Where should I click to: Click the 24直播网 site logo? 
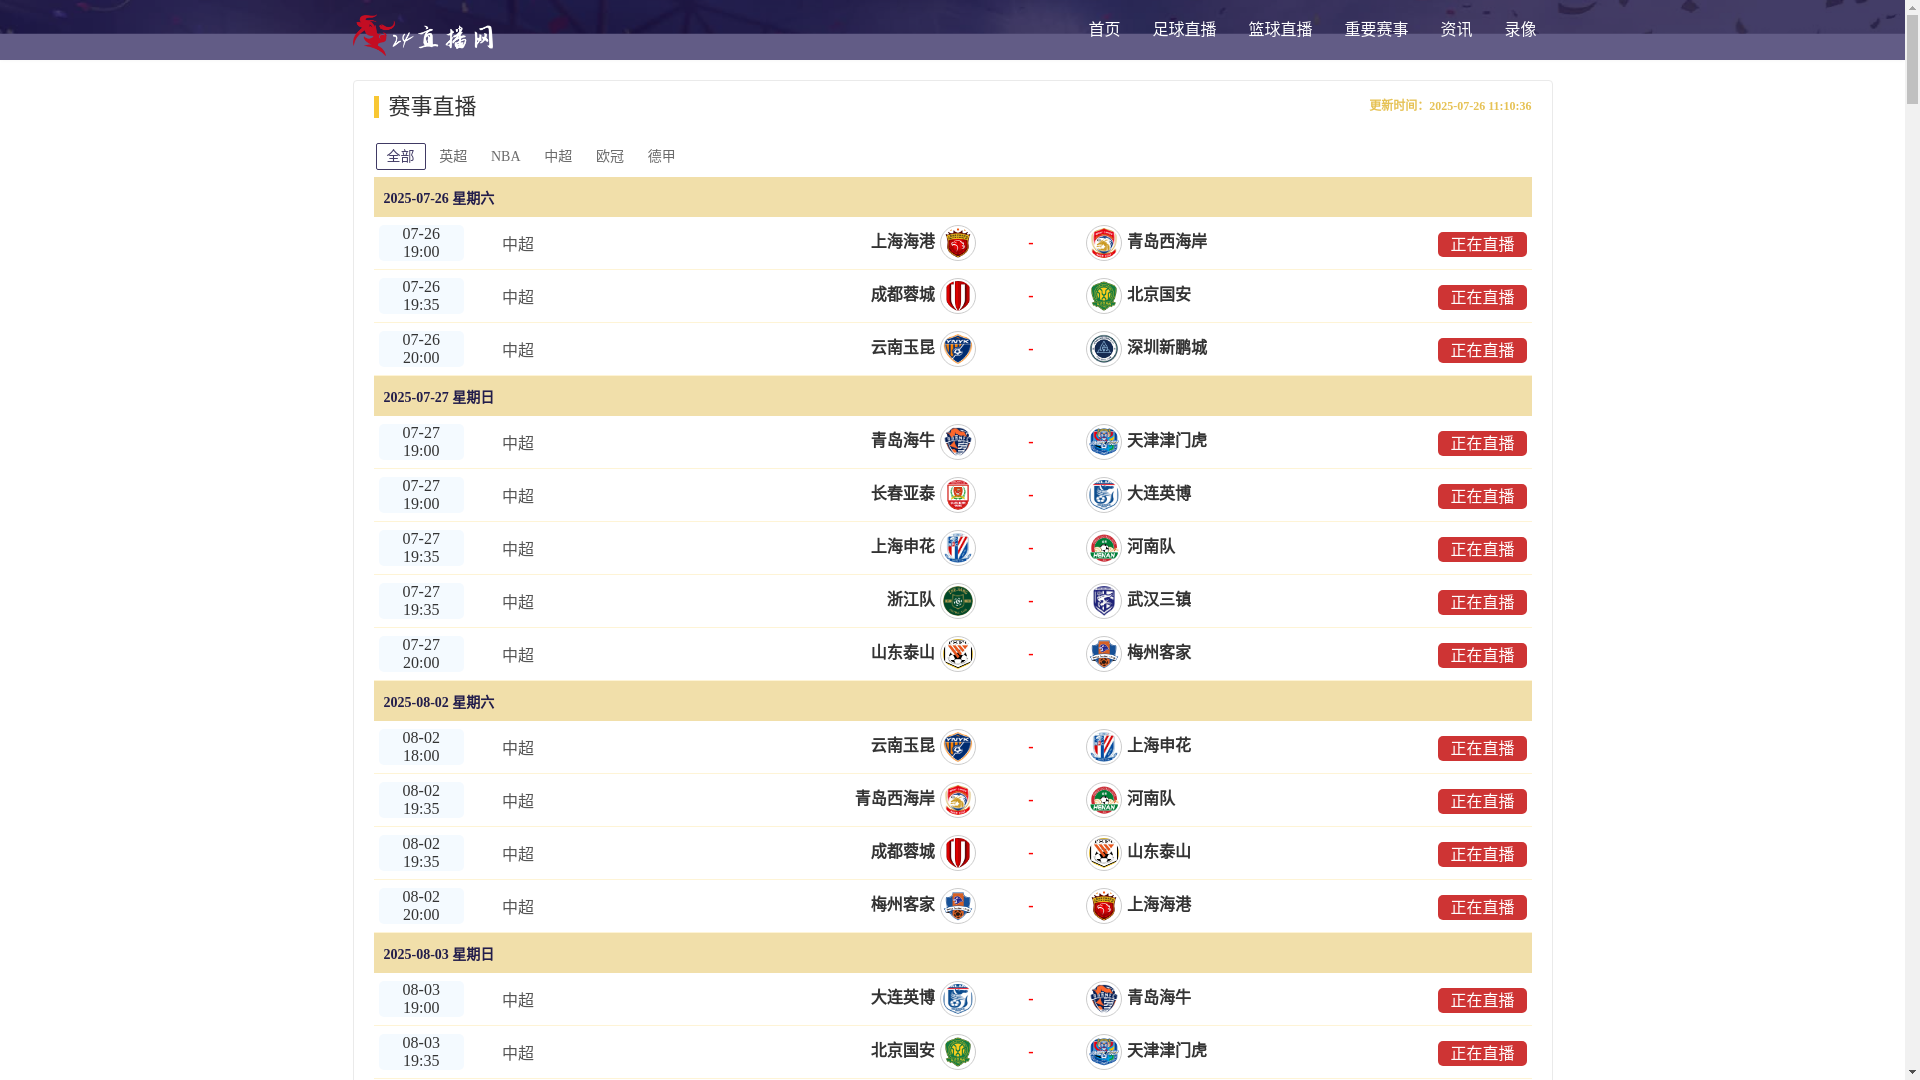point(423,35)
